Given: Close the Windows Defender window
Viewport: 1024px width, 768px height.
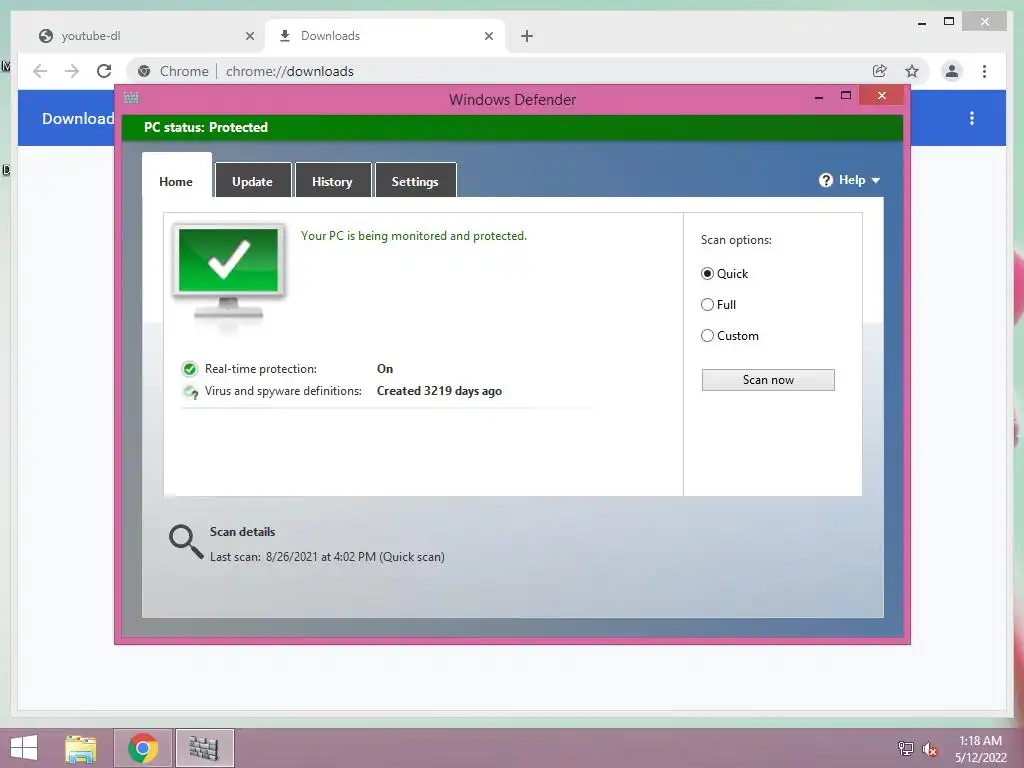Looking at the screenshot, I should 882,95.
